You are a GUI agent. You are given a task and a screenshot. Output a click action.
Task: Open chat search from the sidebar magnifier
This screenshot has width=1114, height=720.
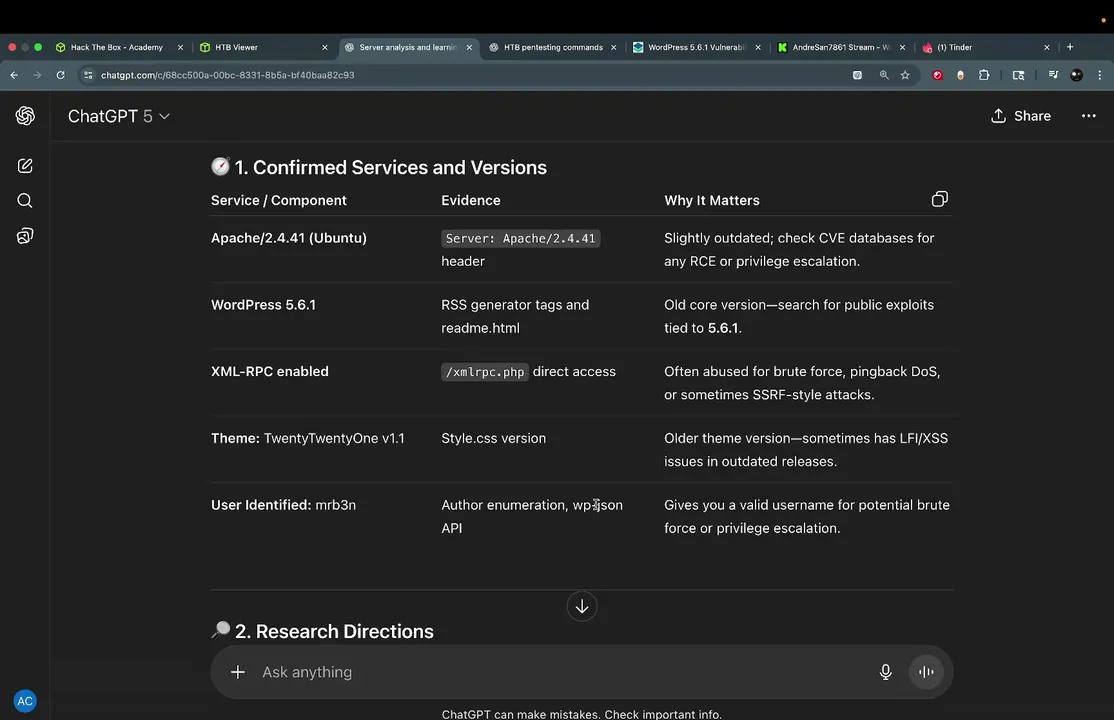(x=25, y=200)
